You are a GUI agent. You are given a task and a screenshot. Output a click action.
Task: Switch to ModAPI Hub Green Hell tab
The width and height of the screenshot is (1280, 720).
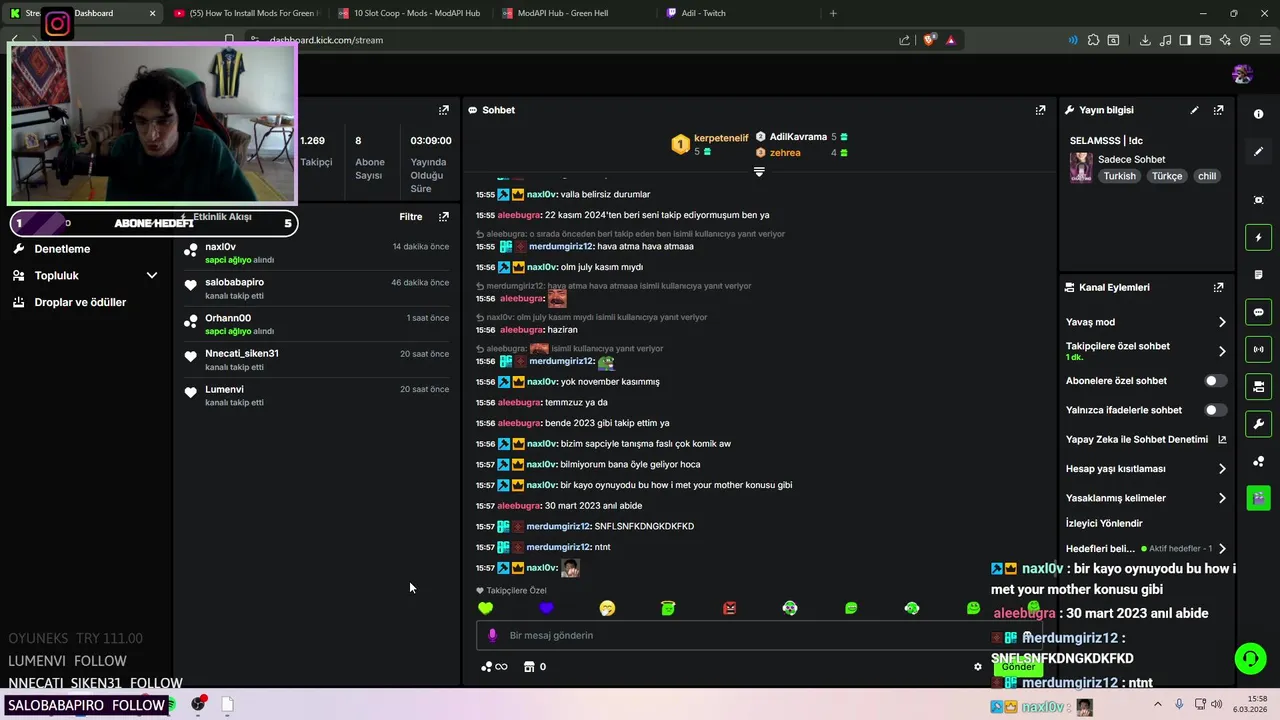click(575, 13)
